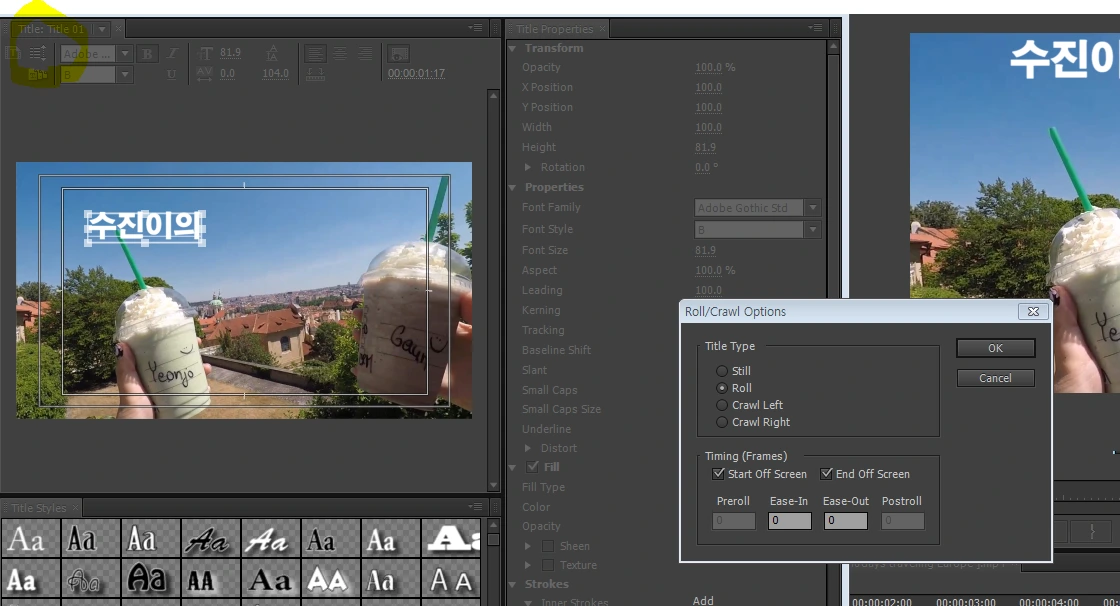Open the Title Properties panel flyout menu
The image size is (1120, 606).
click(x=815, y=28)
